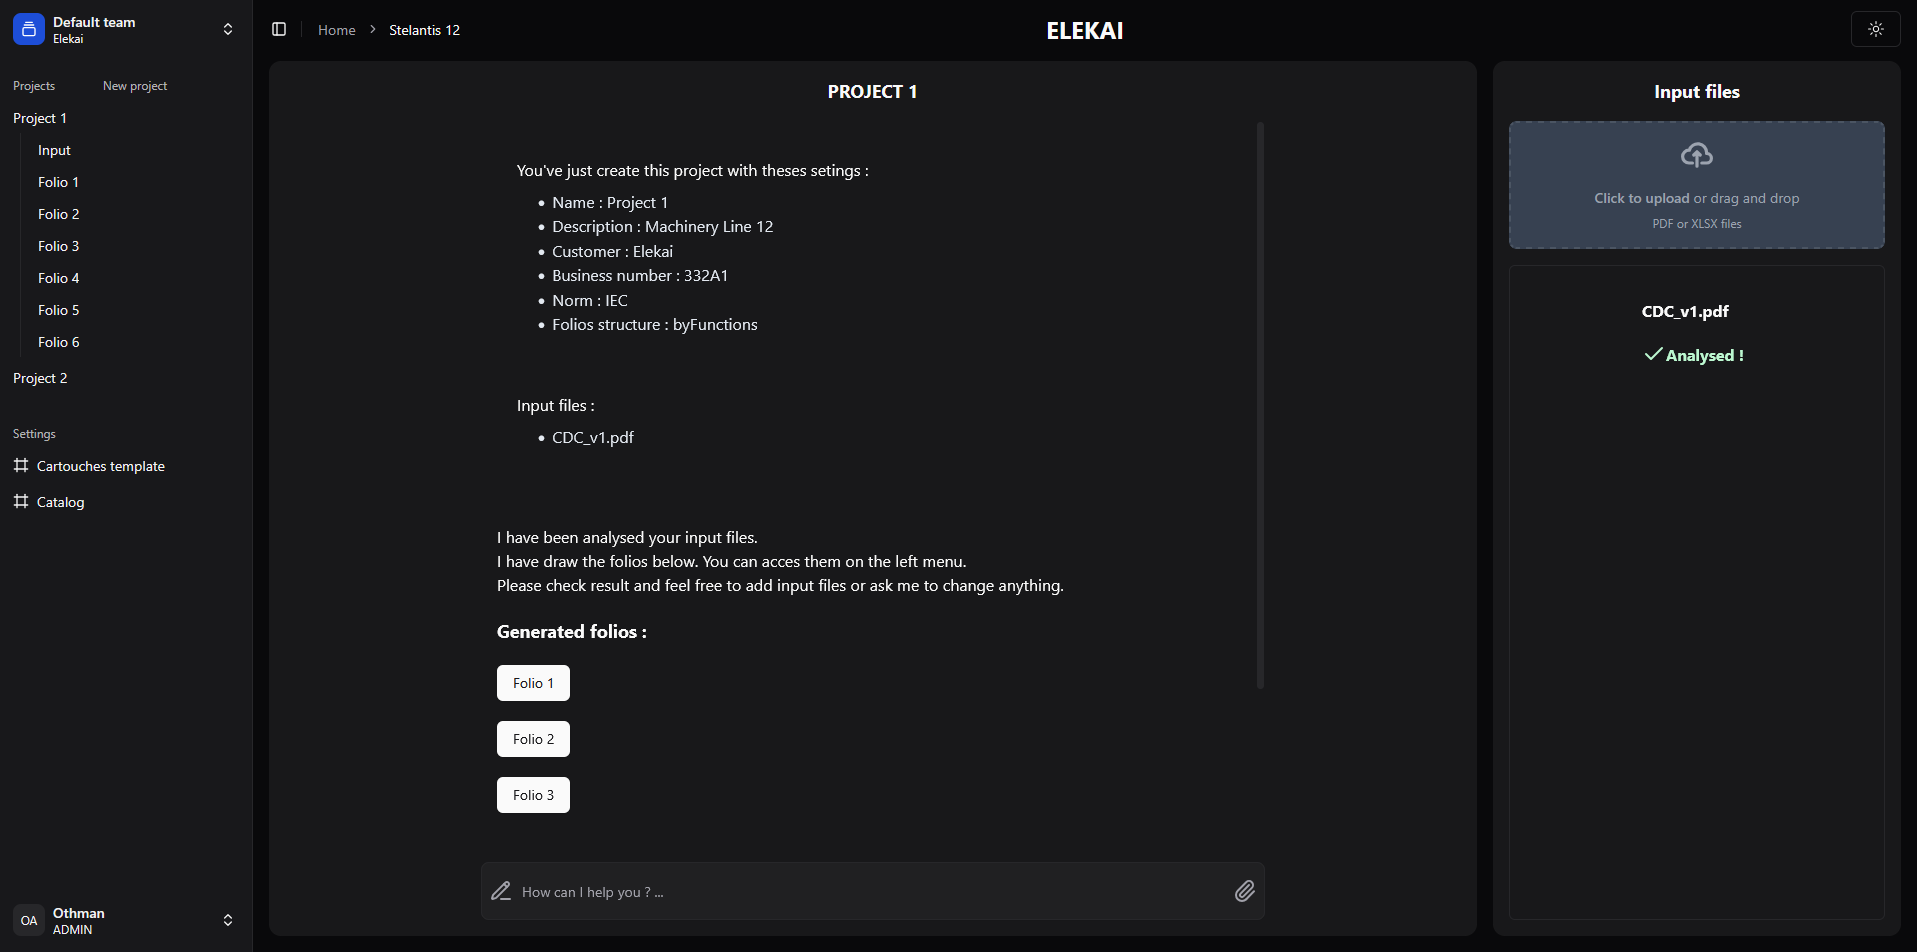1917x952 pixels.
Task: Open the generated Folio 2 button
Action: [533, 739]
